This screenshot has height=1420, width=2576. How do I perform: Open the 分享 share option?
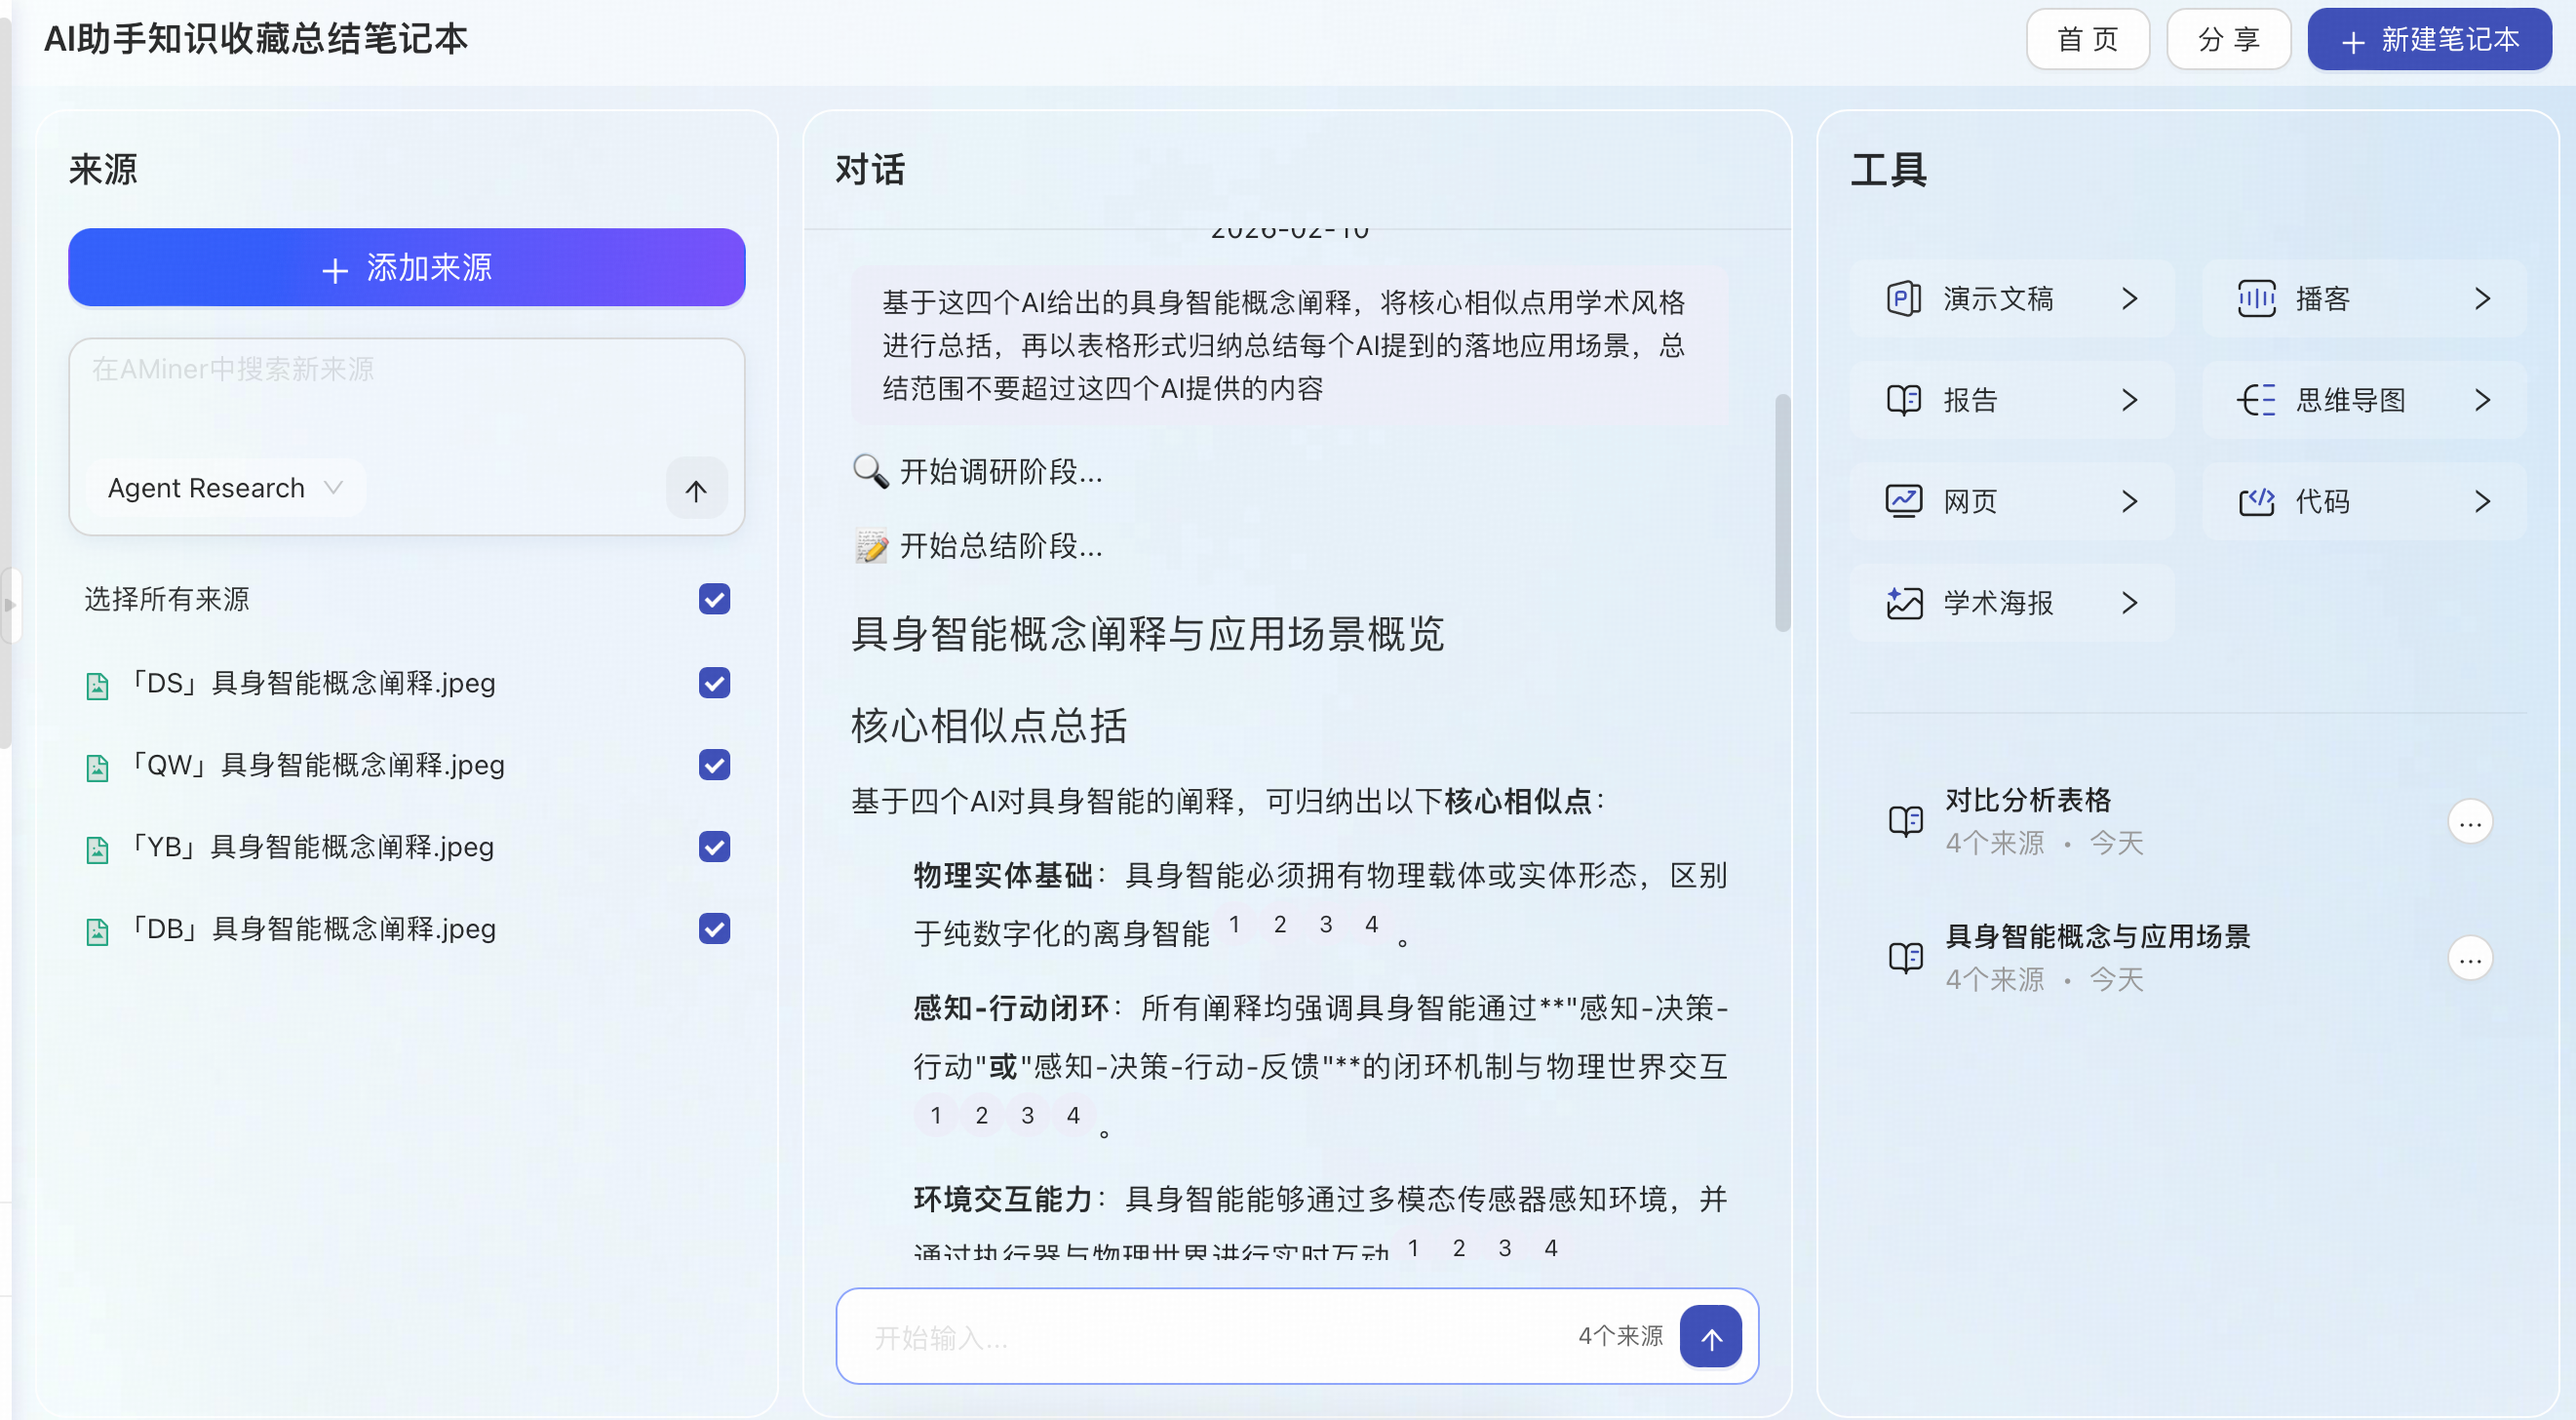coord(2228,40)
